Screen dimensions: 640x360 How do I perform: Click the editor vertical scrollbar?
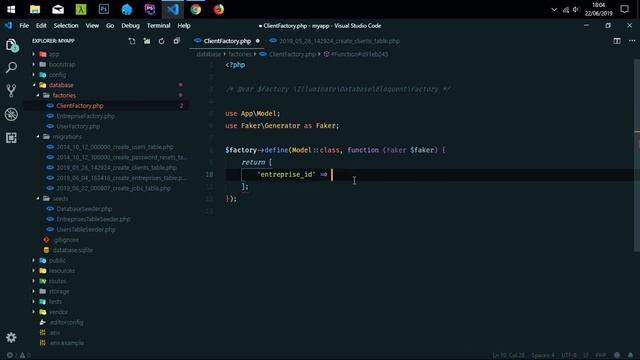point(637,155)
